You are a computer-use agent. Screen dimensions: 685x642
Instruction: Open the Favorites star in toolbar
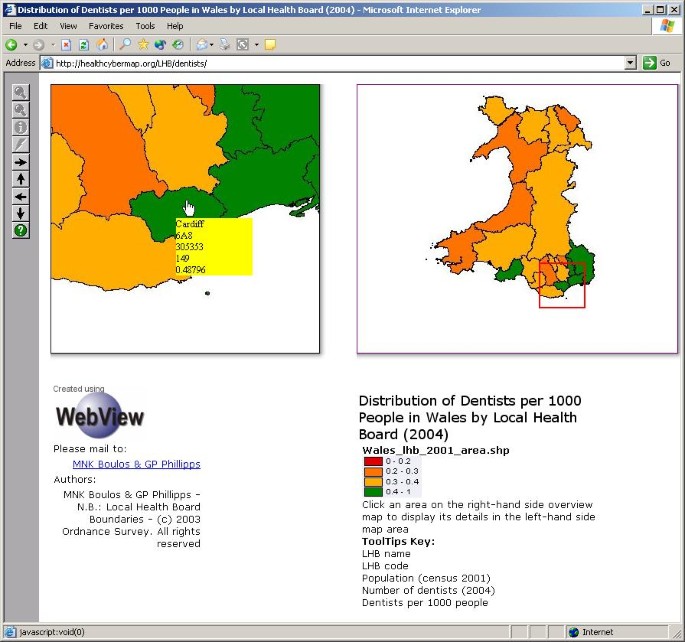click(x=143, y=45)
